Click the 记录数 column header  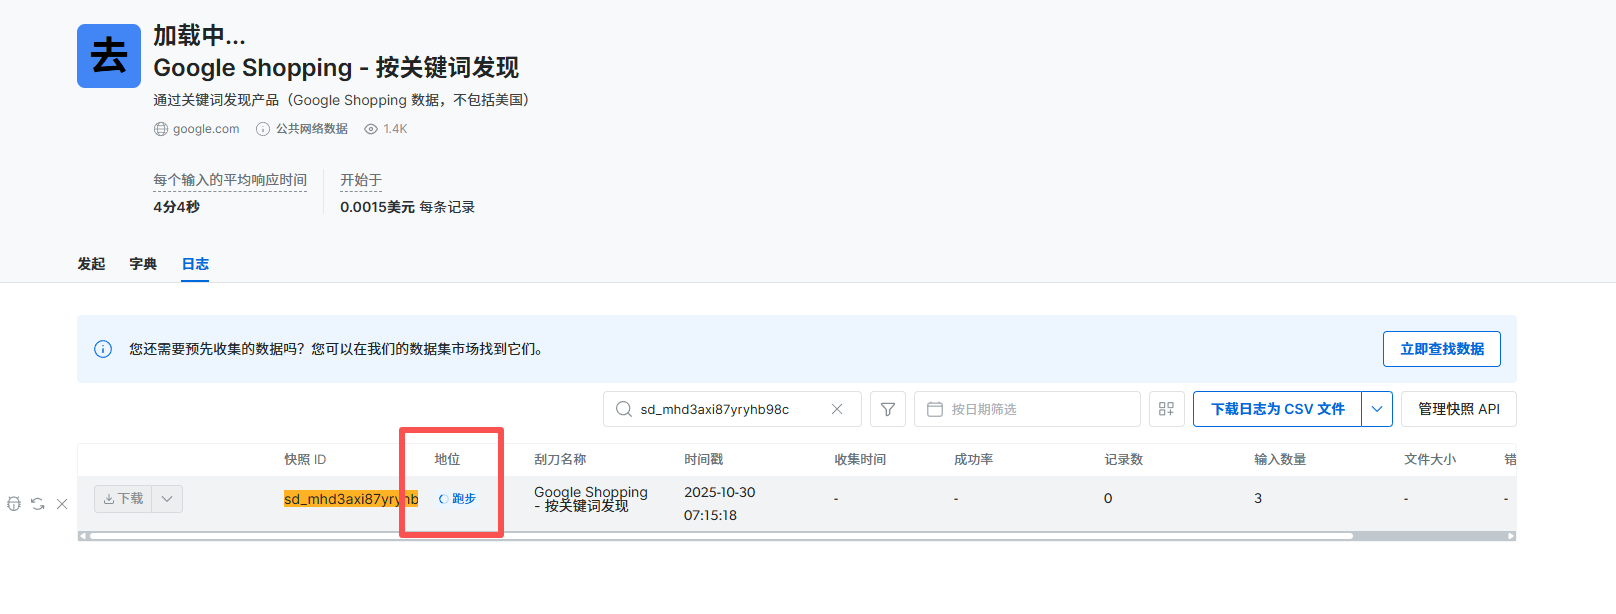(x=1124, y=459)
